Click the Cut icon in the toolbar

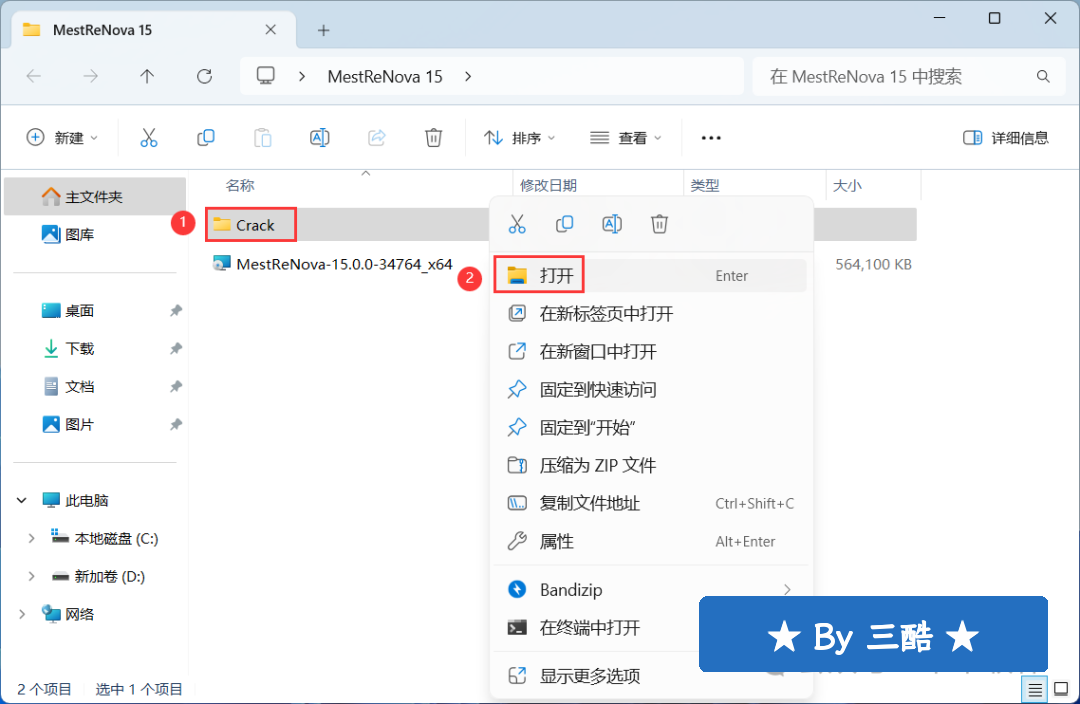coord(149,138)
